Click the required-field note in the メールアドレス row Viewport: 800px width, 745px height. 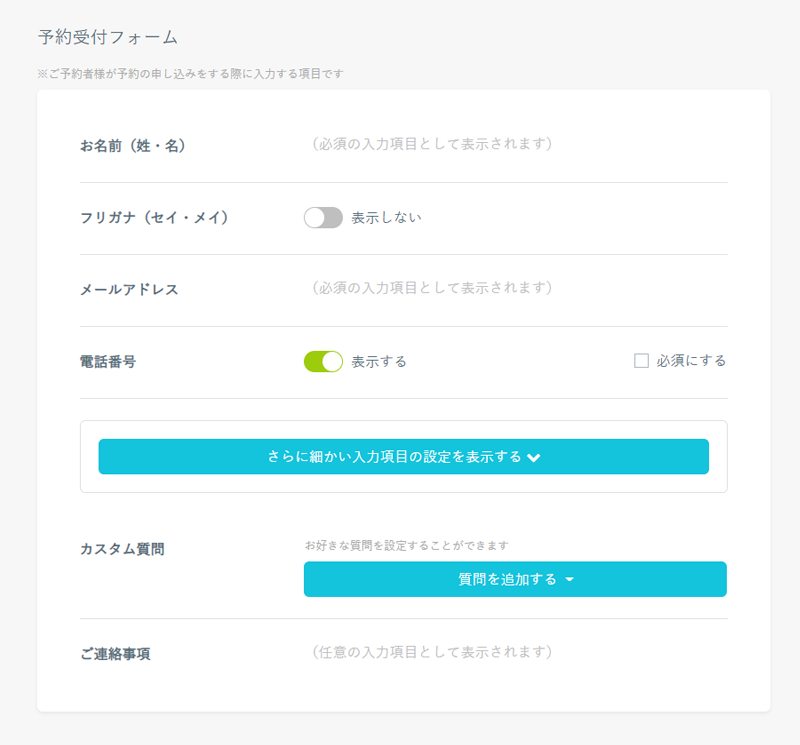[431, 288]
